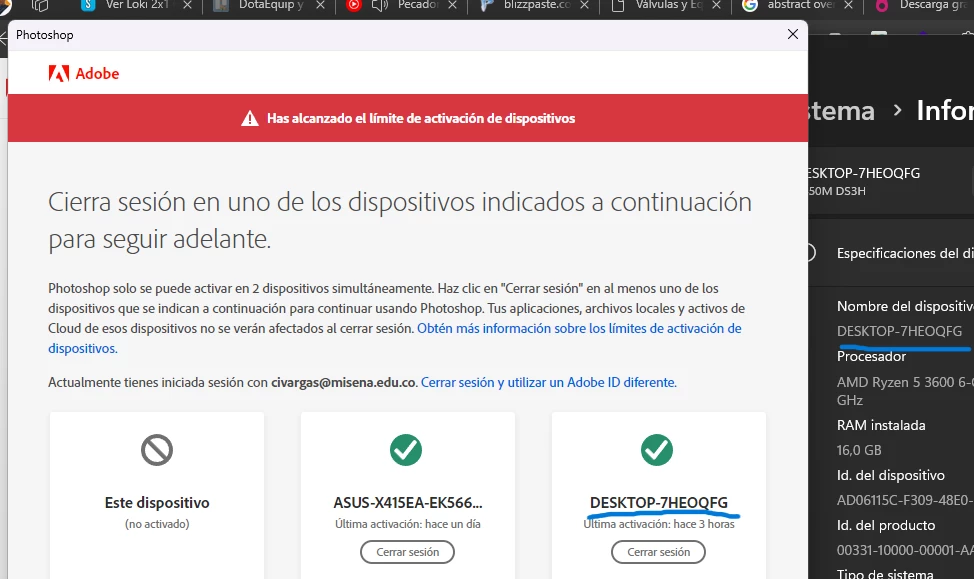Click 'Especificaciones del di' header in Settings
This screenshot has height=579, width=974.
pyautogui.click(x=905, y=253)
